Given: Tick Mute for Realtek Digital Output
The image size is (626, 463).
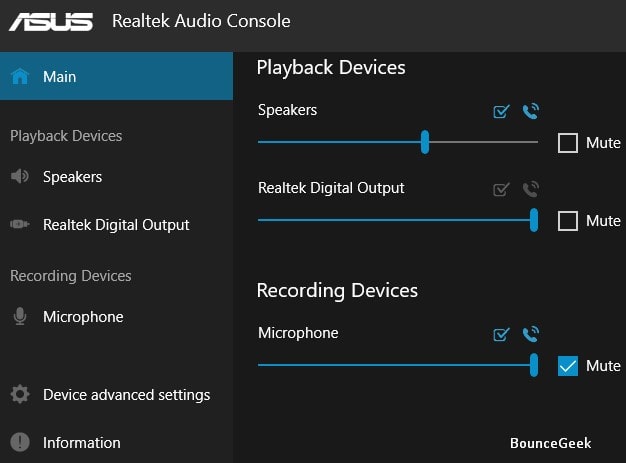Looking at the screenshot, I should (568, 221).
